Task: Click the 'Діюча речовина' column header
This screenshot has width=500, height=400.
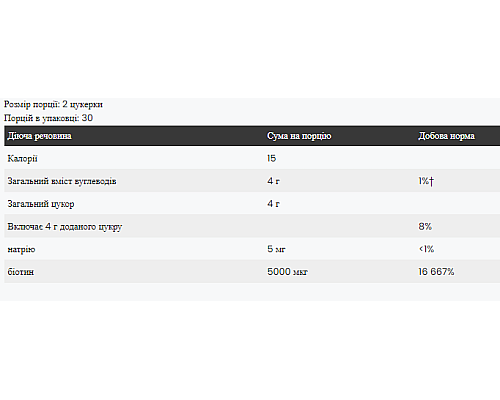Action: tap(39, 136)
